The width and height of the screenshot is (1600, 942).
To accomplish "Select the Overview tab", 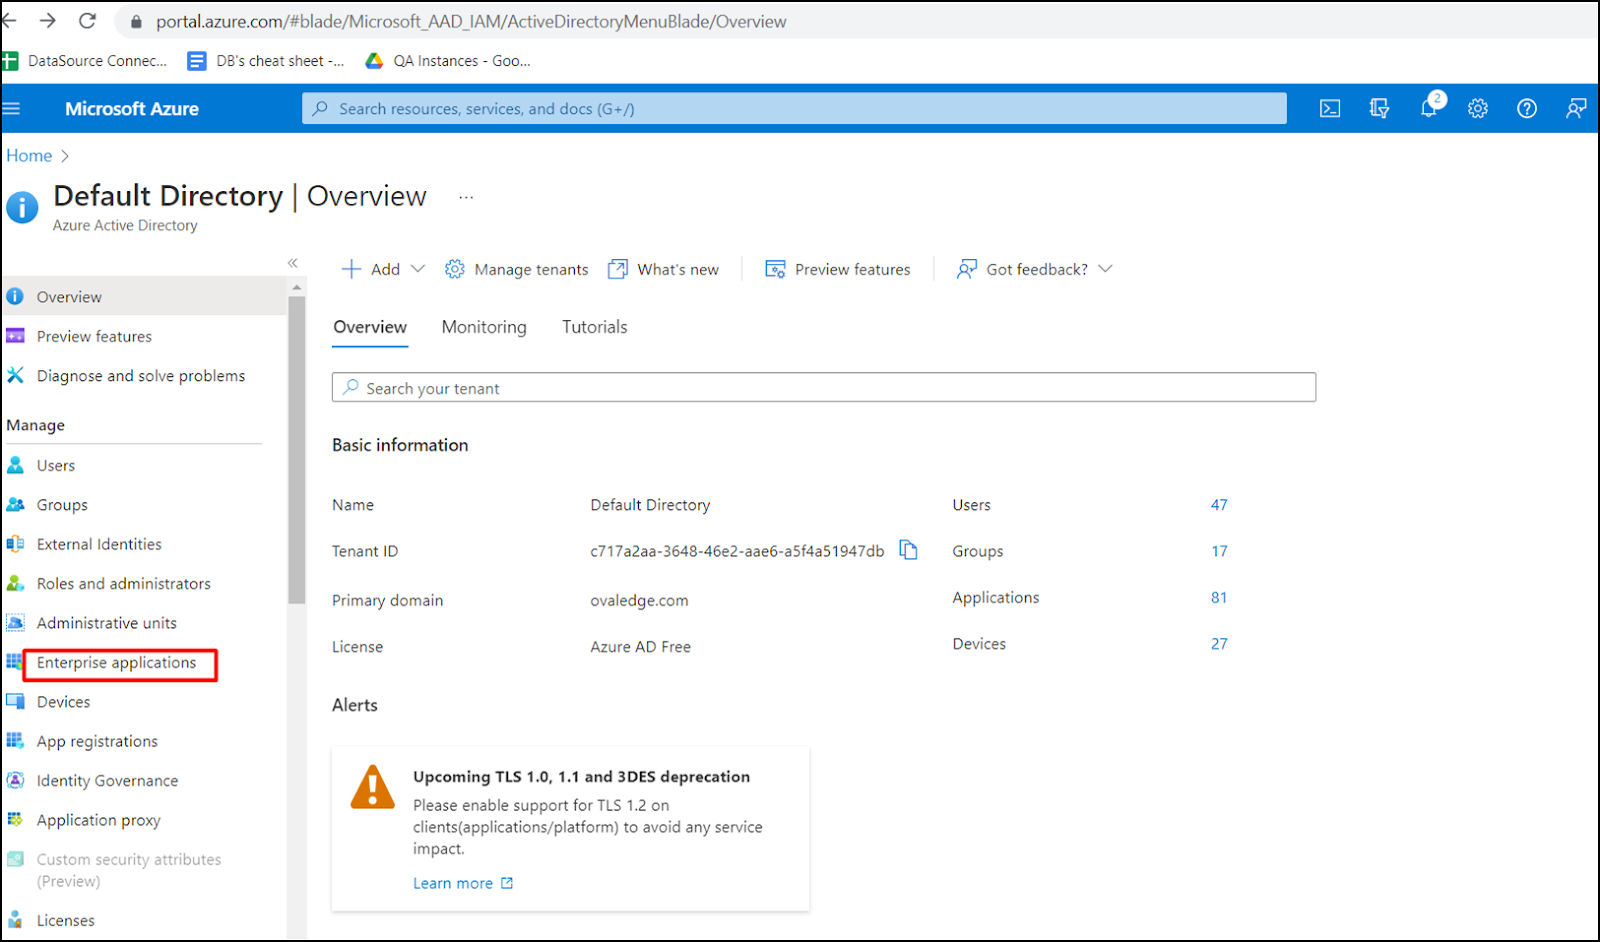I will (370, 327).
